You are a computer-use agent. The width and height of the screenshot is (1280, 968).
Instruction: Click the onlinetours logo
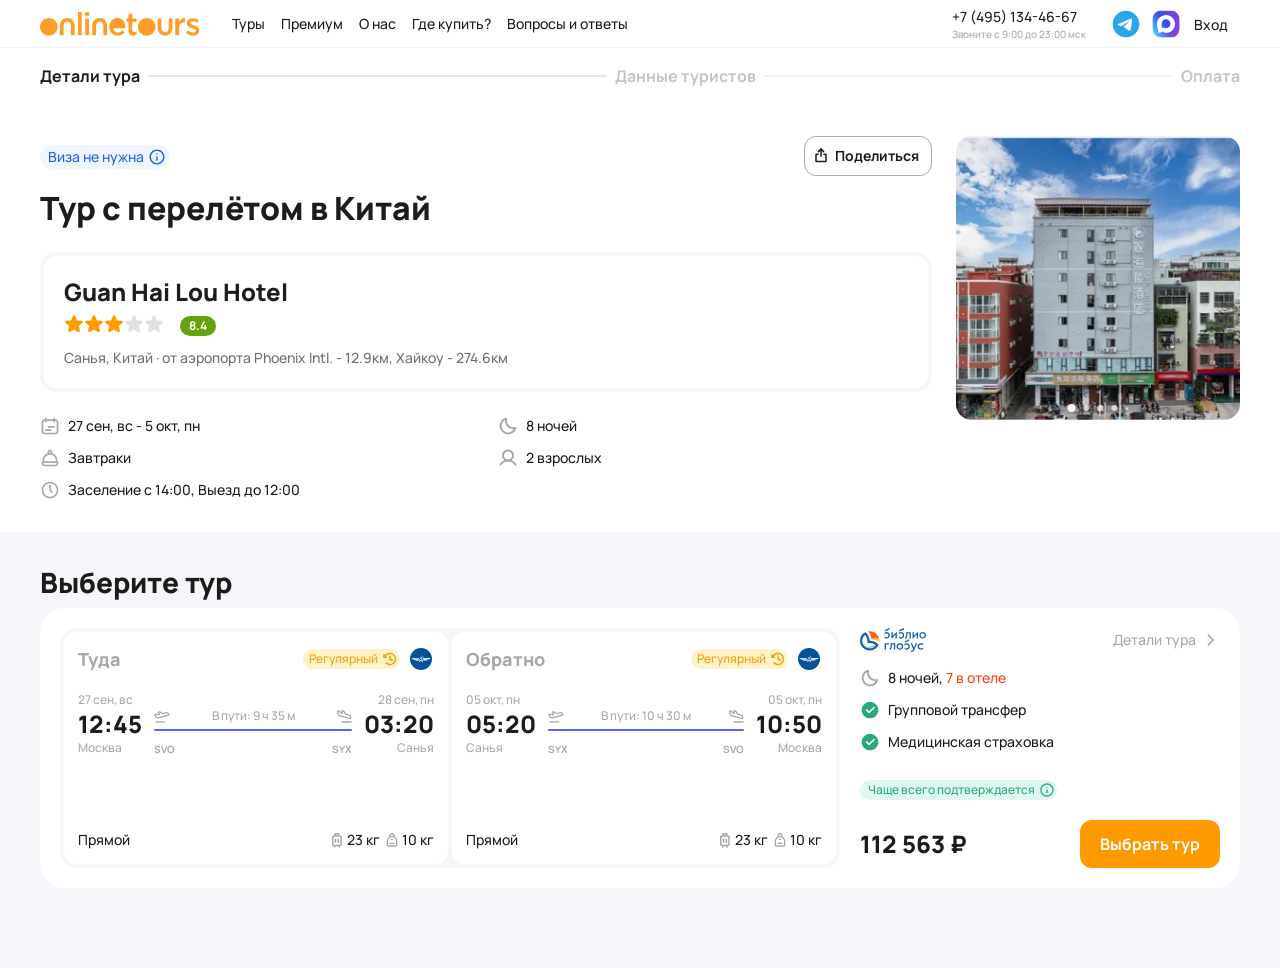tap(120, 24)
